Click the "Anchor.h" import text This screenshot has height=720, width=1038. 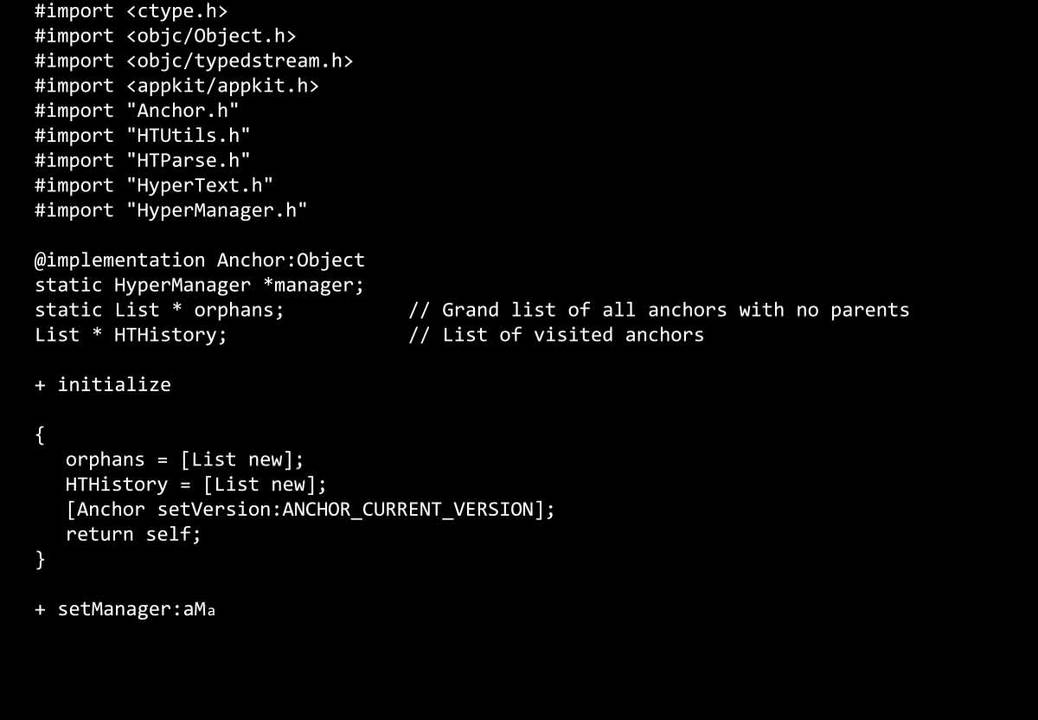182,111
